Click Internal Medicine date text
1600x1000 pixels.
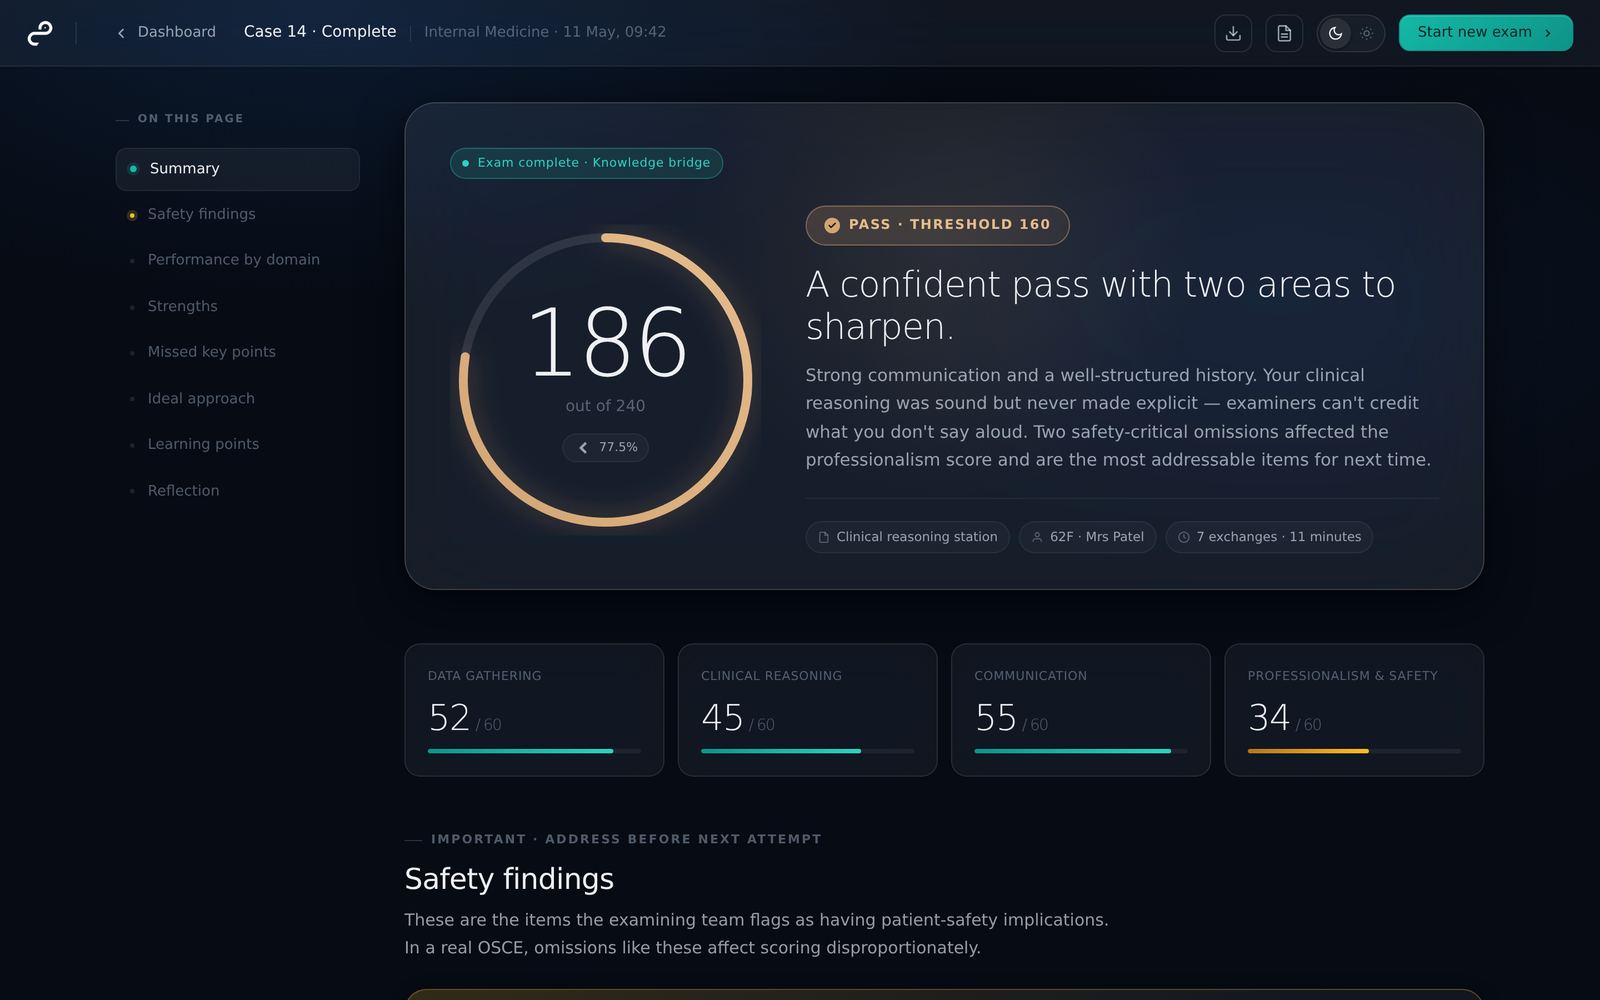point(545,32)
